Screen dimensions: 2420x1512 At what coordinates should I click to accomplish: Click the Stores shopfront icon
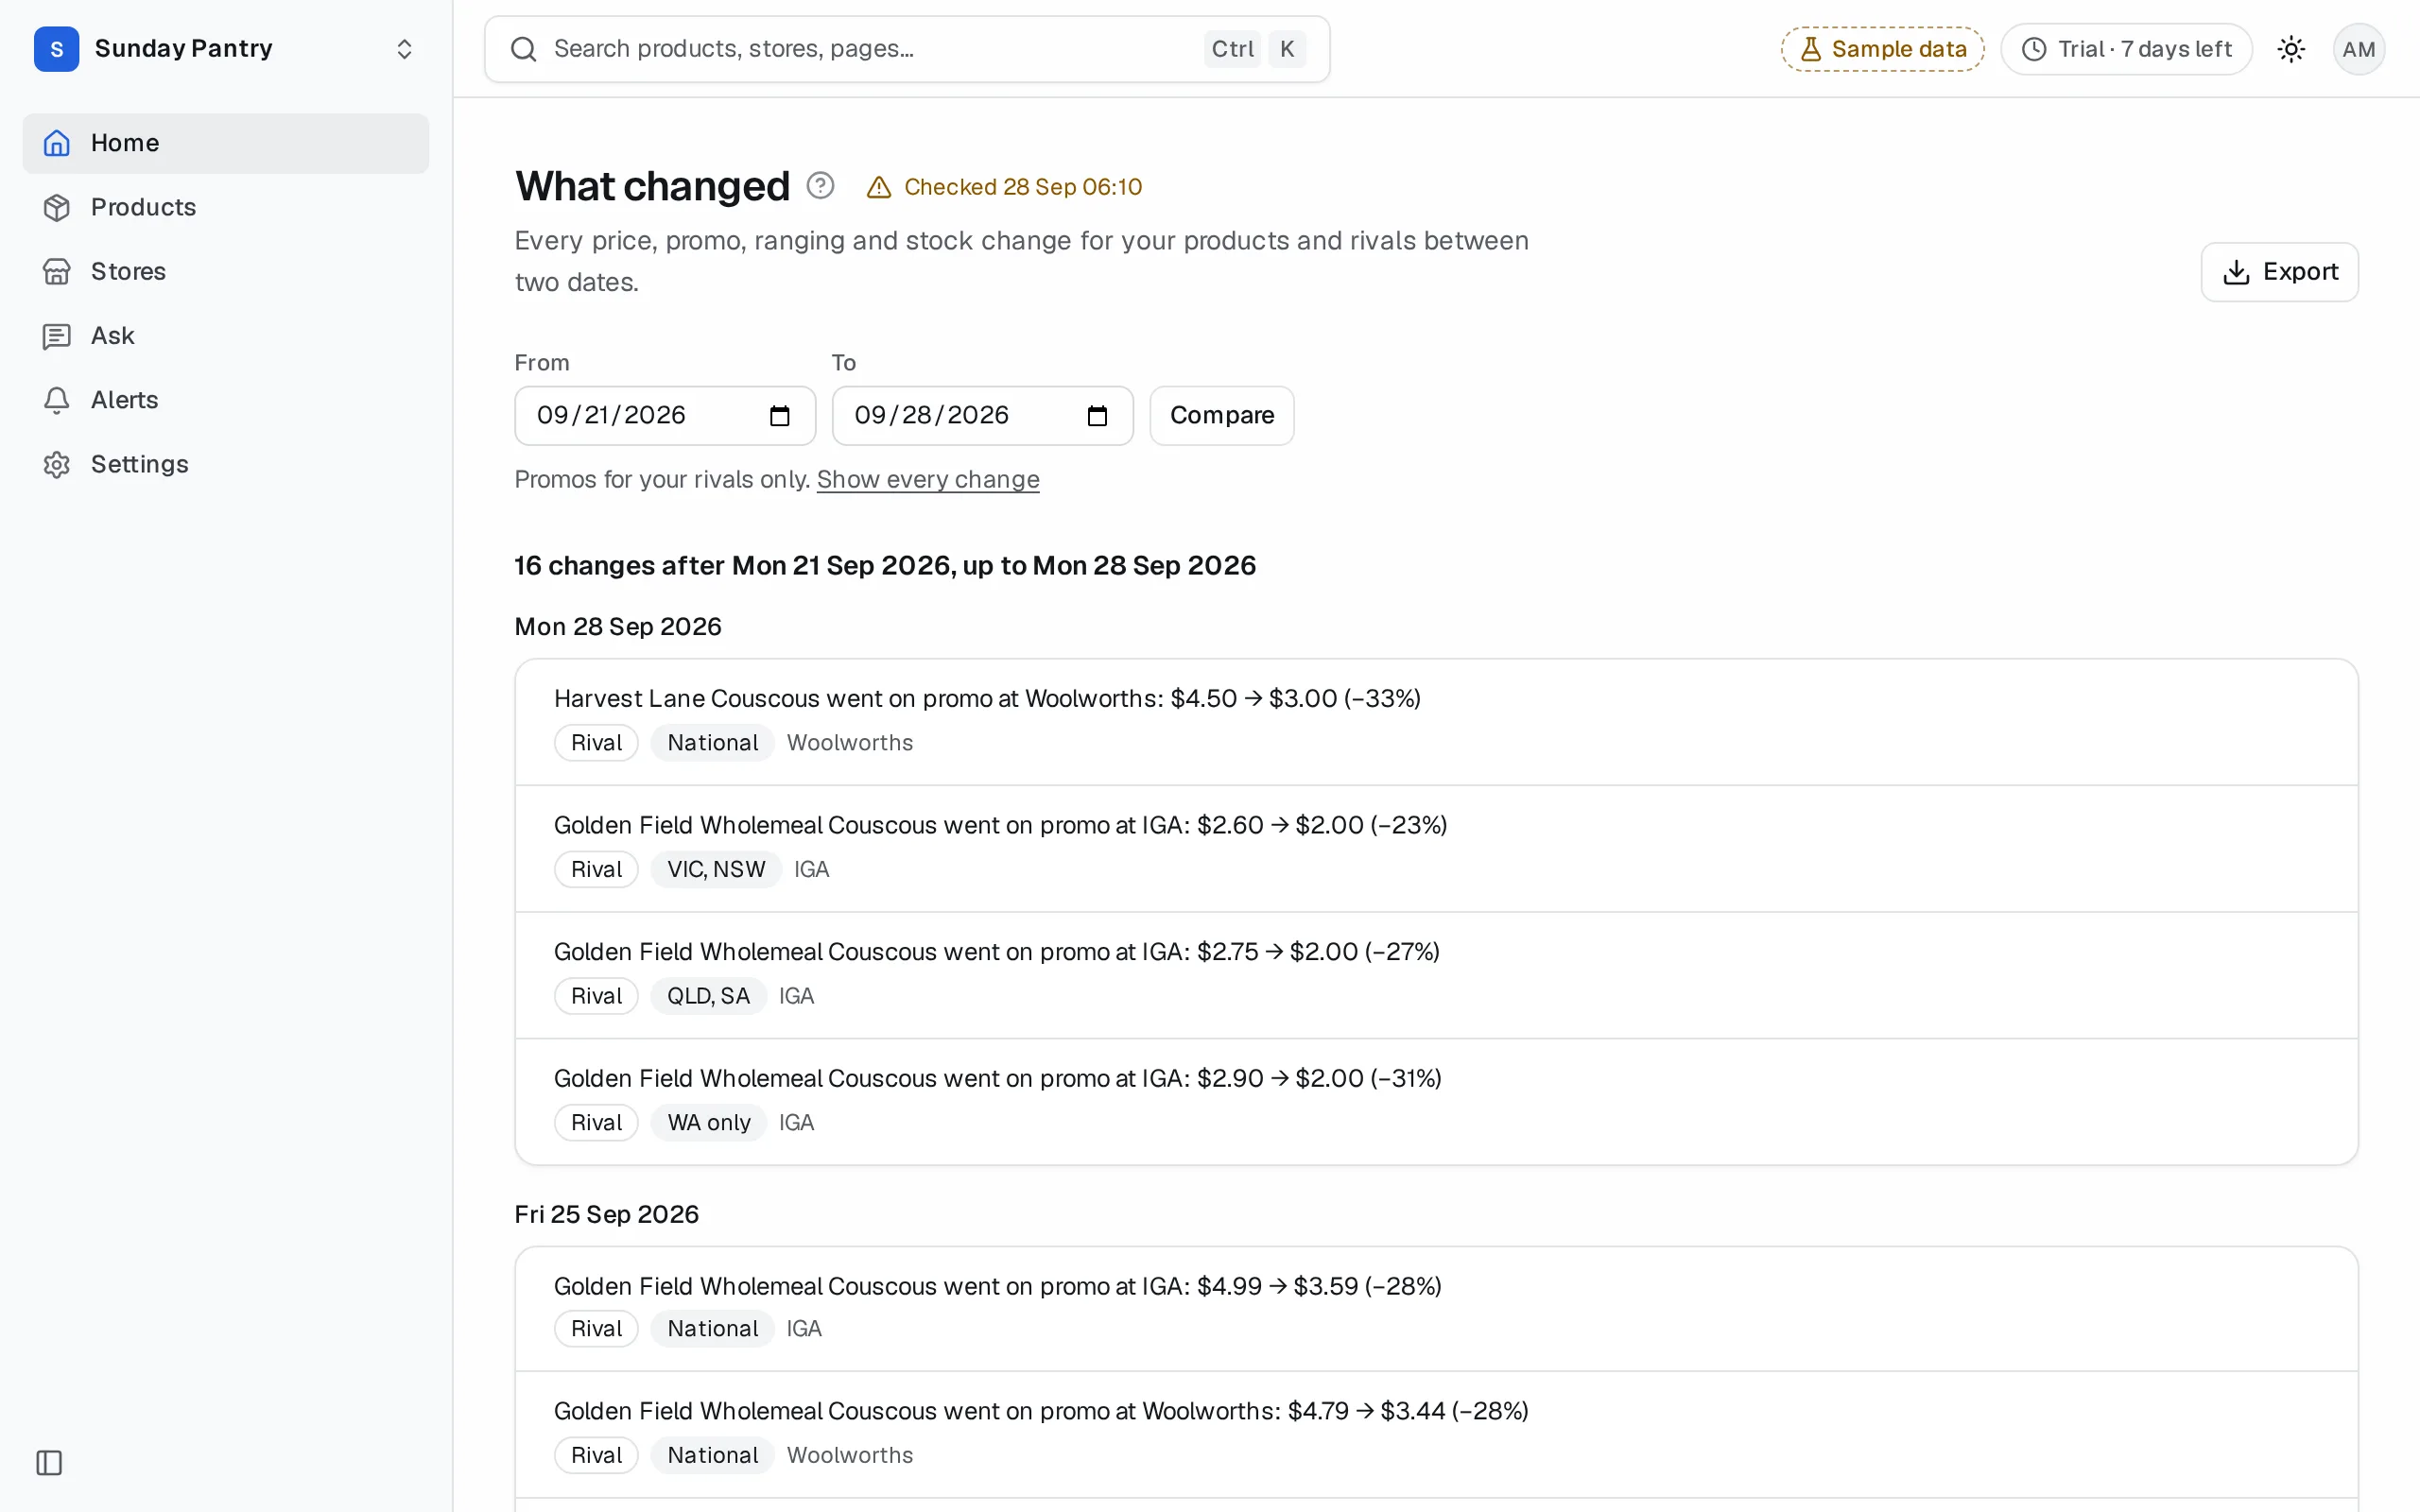[x=57, y=271]
